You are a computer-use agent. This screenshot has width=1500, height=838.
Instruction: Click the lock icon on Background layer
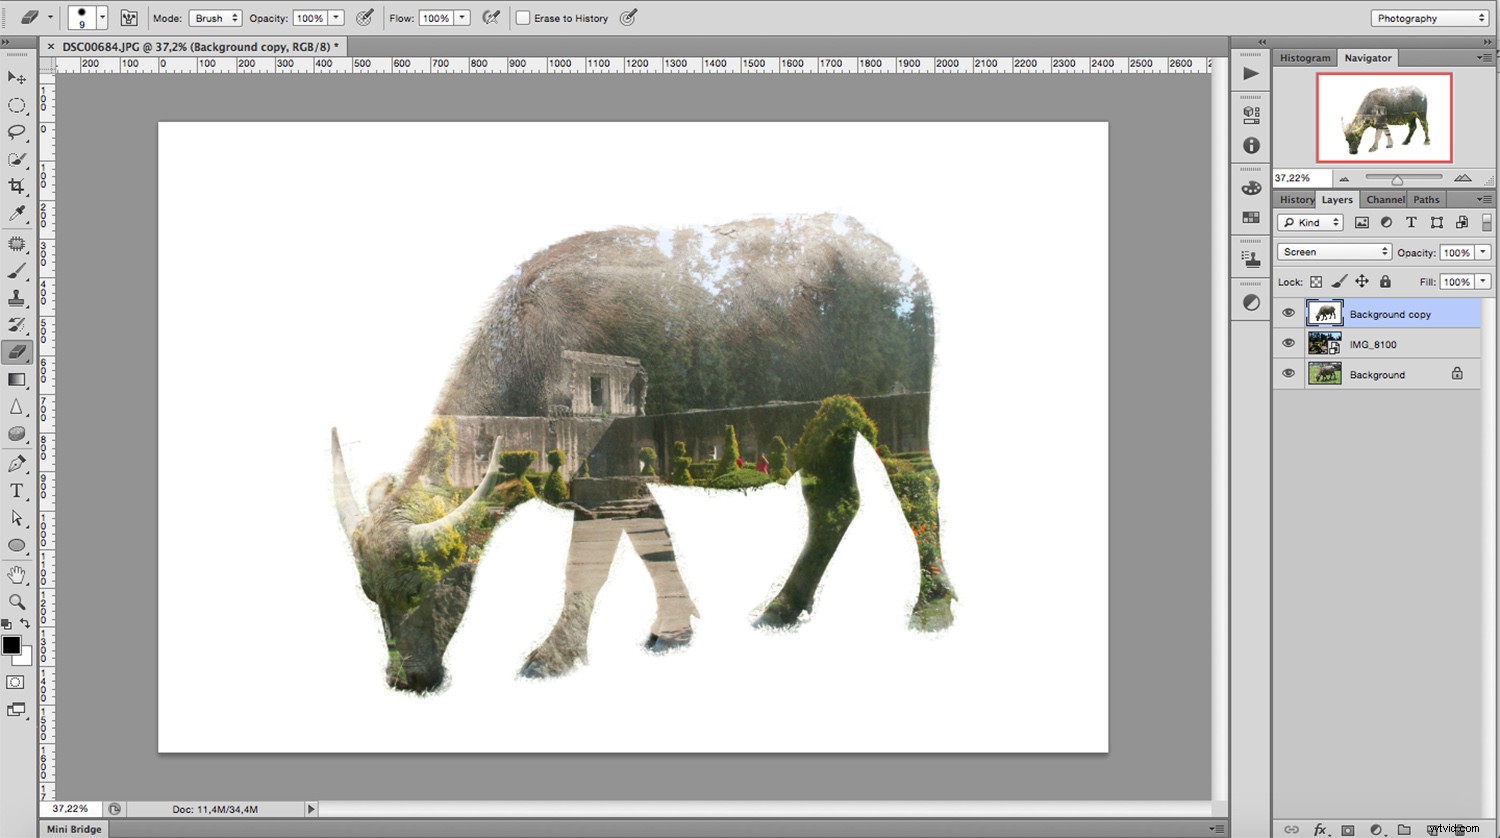1457,373
